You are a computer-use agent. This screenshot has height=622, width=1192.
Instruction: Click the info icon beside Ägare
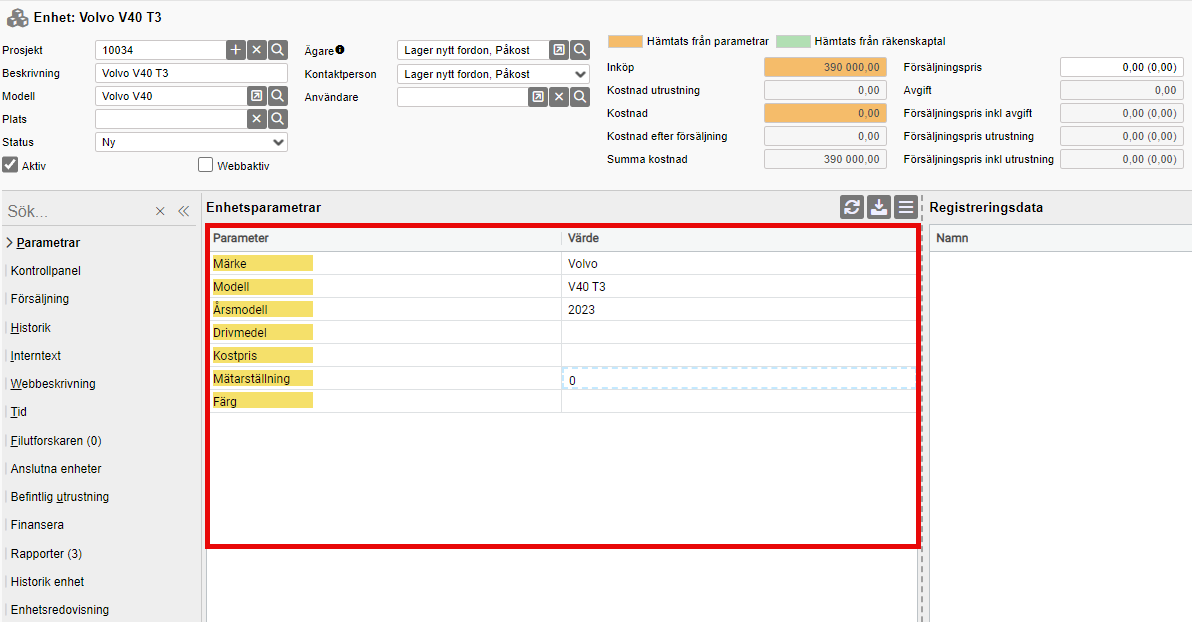(340, 49)
